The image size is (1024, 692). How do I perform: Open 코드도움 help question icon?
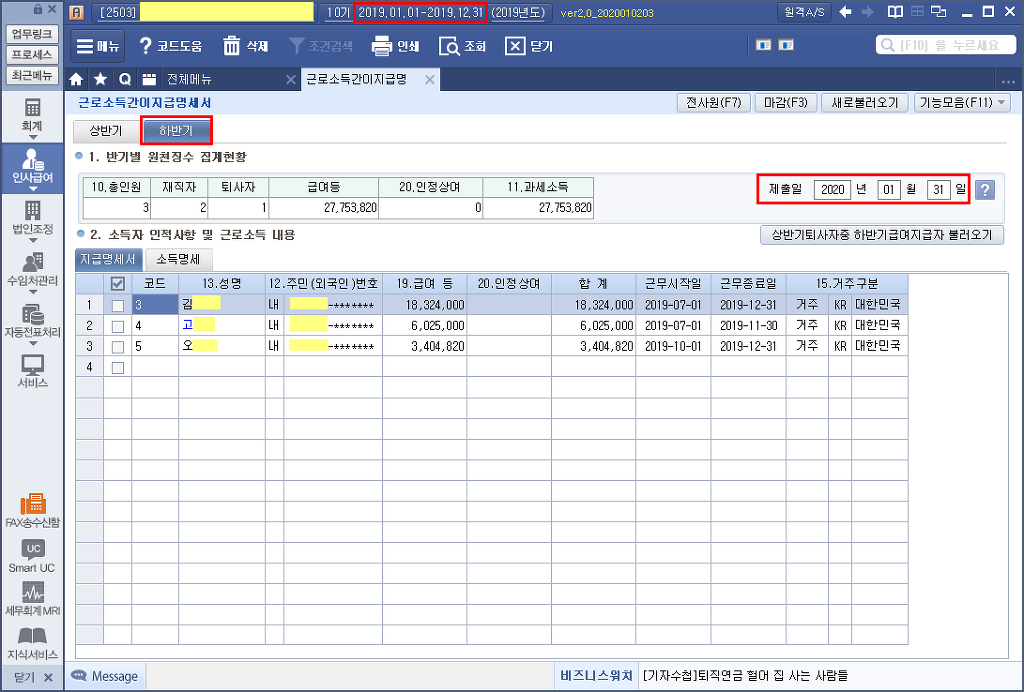pos(145,46)
